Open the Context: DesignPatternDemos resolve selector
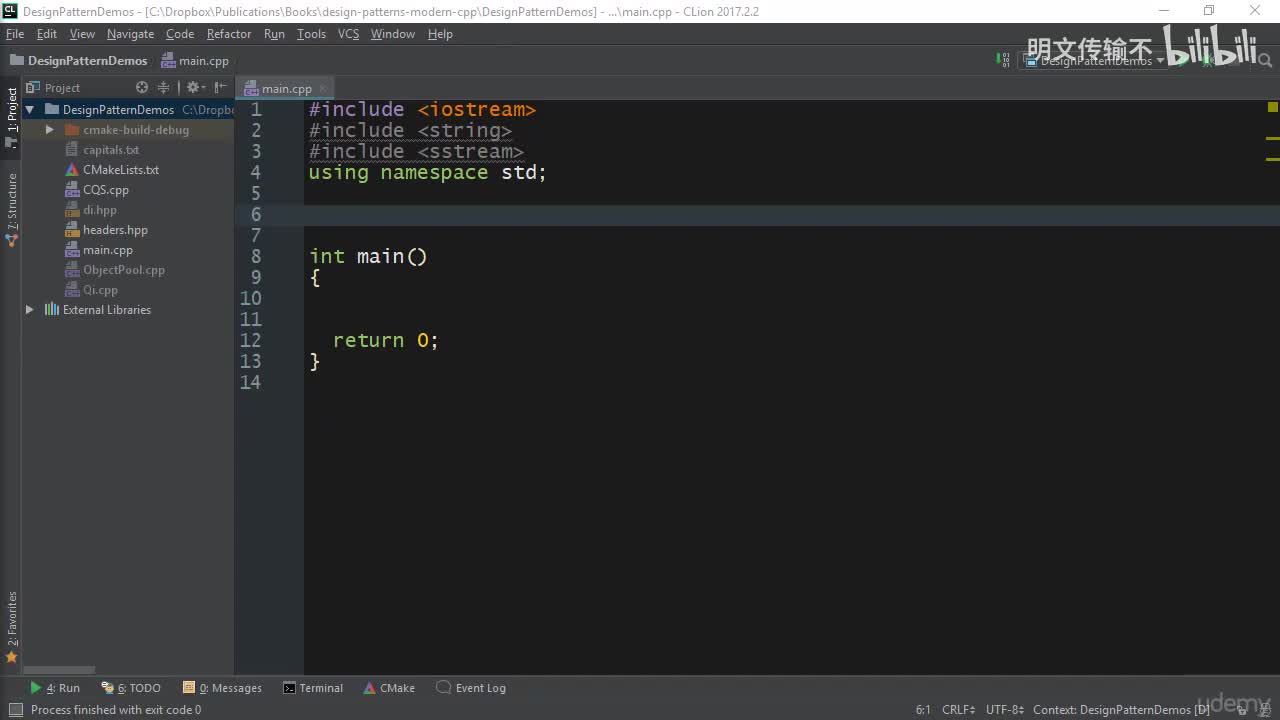The image size is (1280, 720). (1121, 710)
